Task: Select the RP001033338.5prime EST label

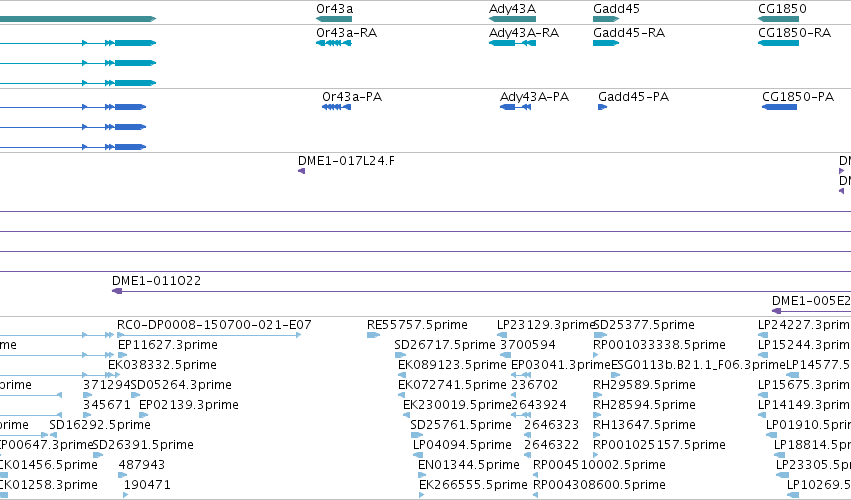Action: pyautogui.click(x=659, y=345)
